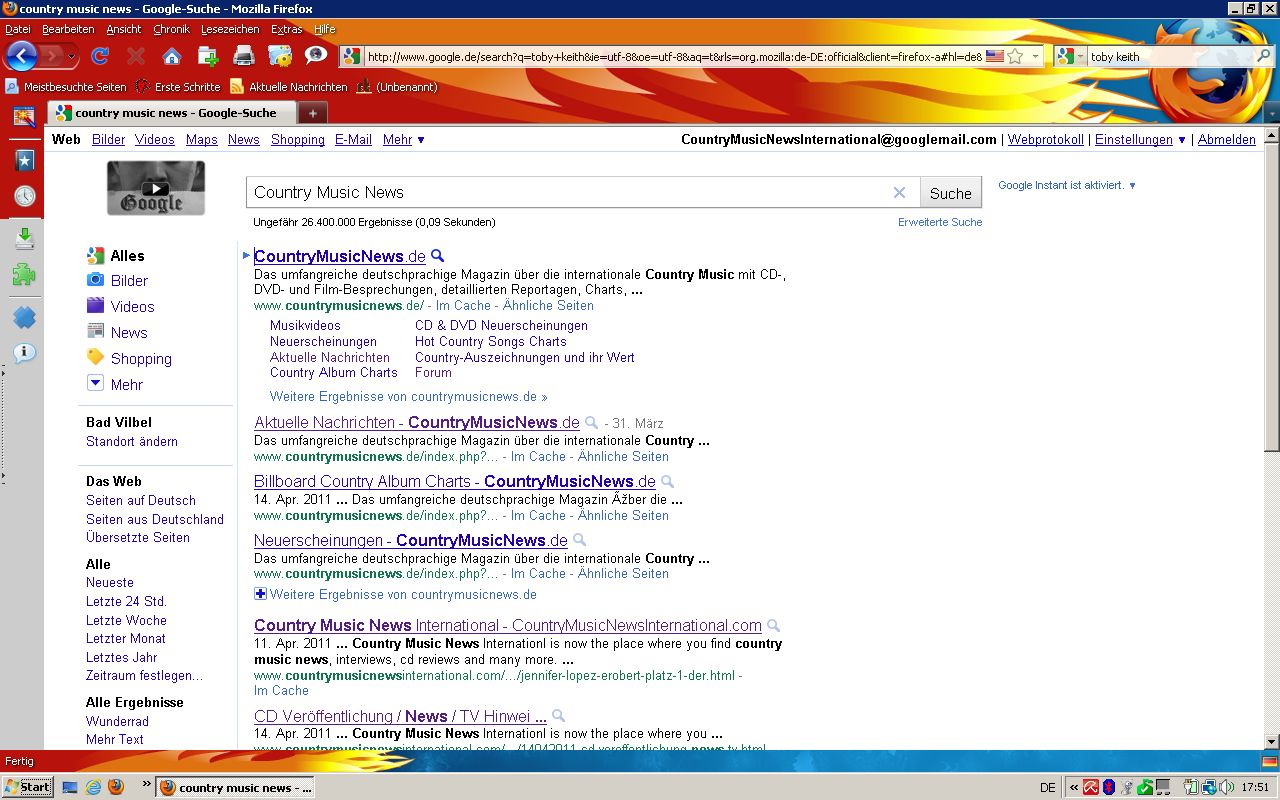The image size is (1280, 800).
Task: Go back with the blue back arrow
Action: tap(21, 56)
